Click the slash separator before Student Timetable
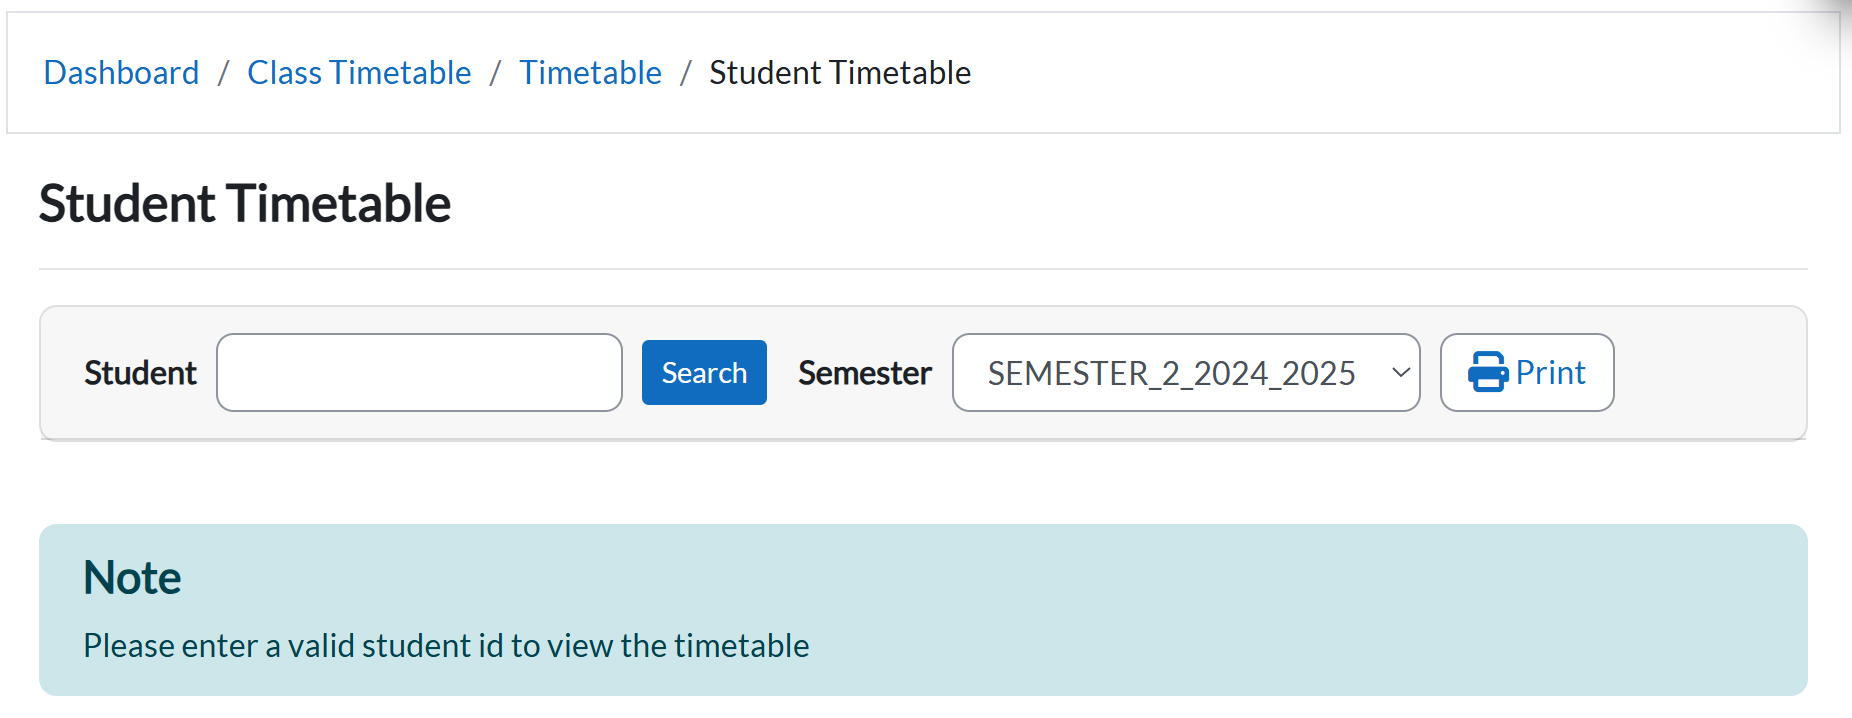Viewport: 1852px width, 718px height. (x=686, y=73)
